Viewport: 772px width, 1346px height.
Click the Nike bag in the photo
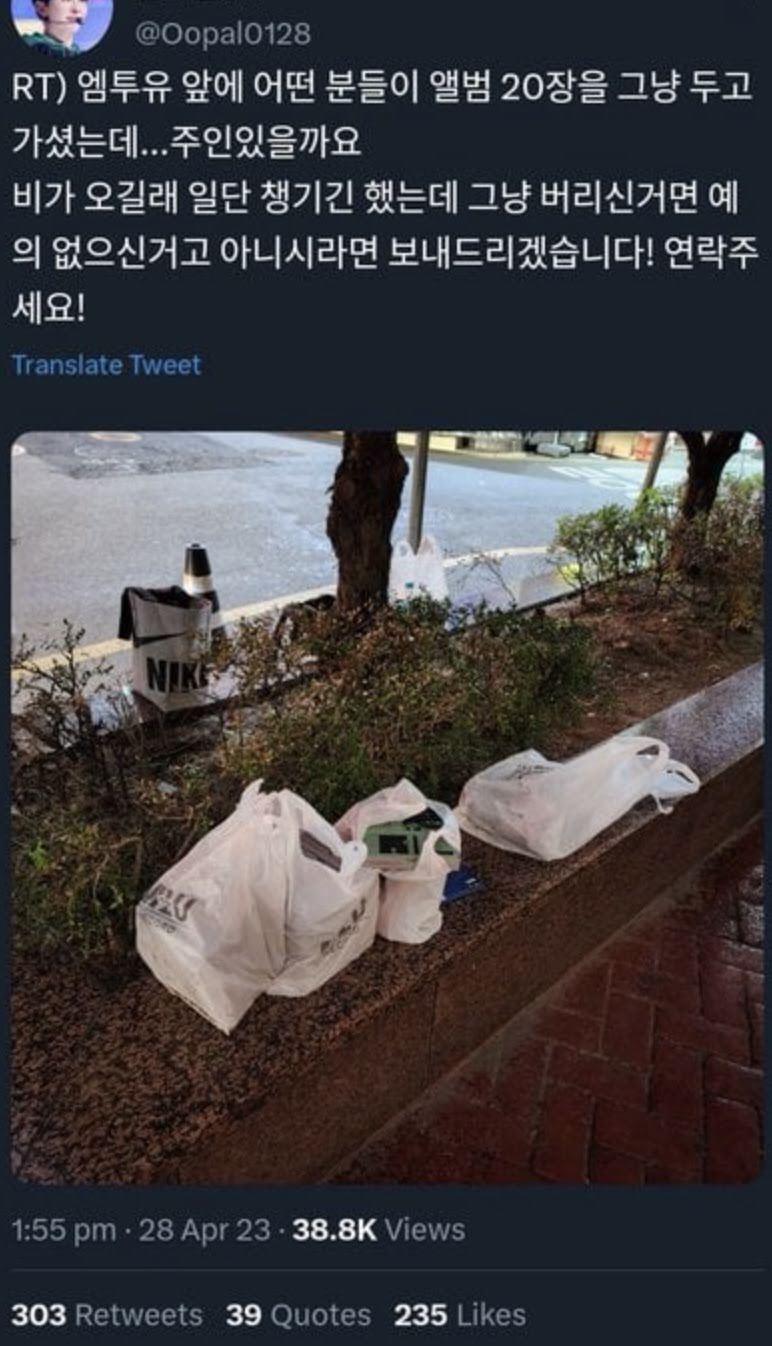click(168, 647)
